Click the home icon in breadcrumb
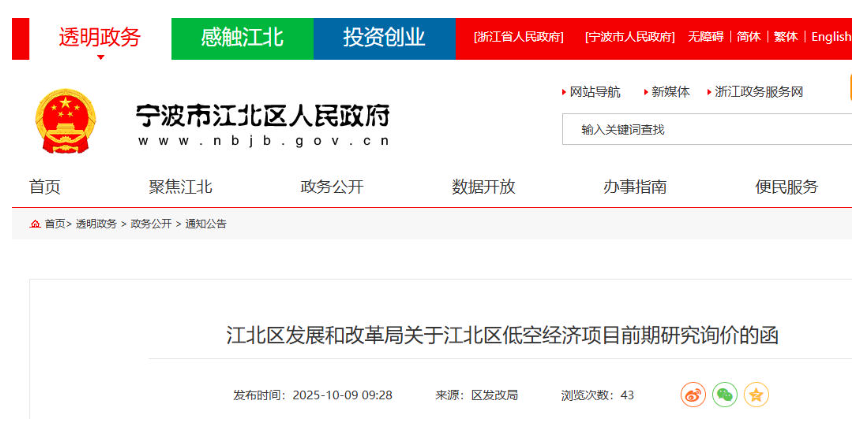 [35, 224]
